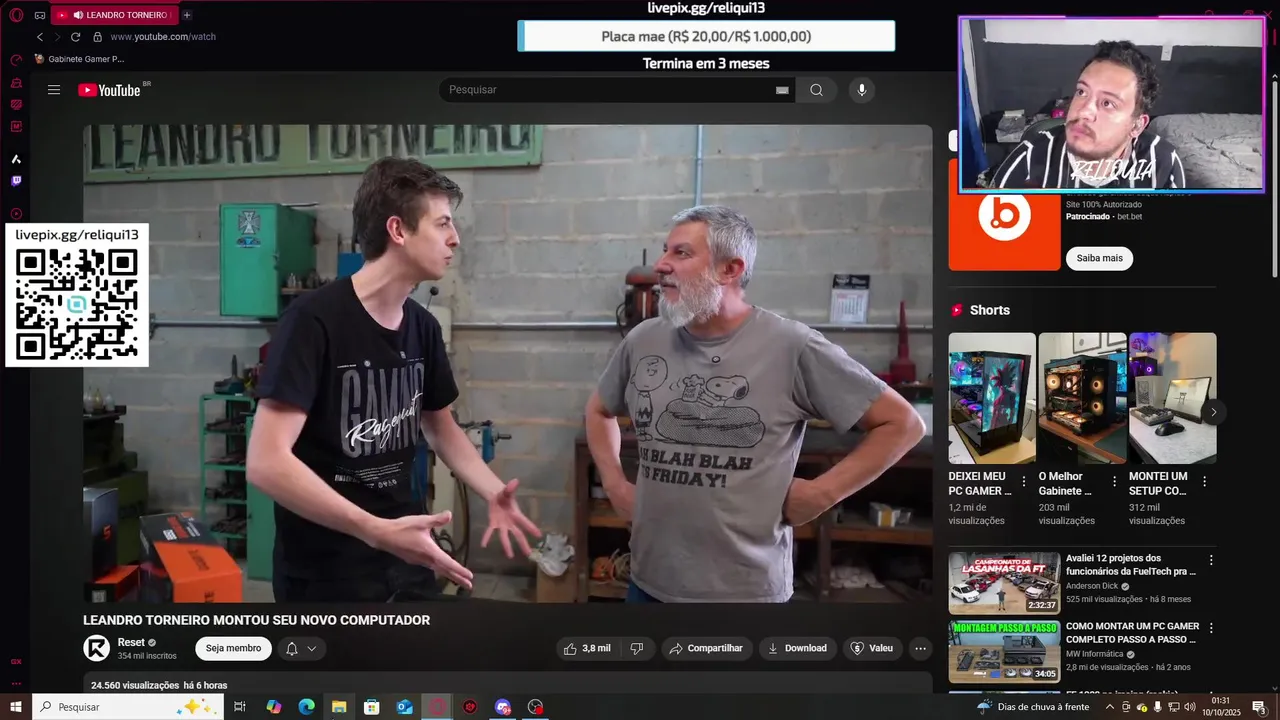
Task: Open weather 'Dias de chuva à frente'
Action: [x=1033, y=707]
